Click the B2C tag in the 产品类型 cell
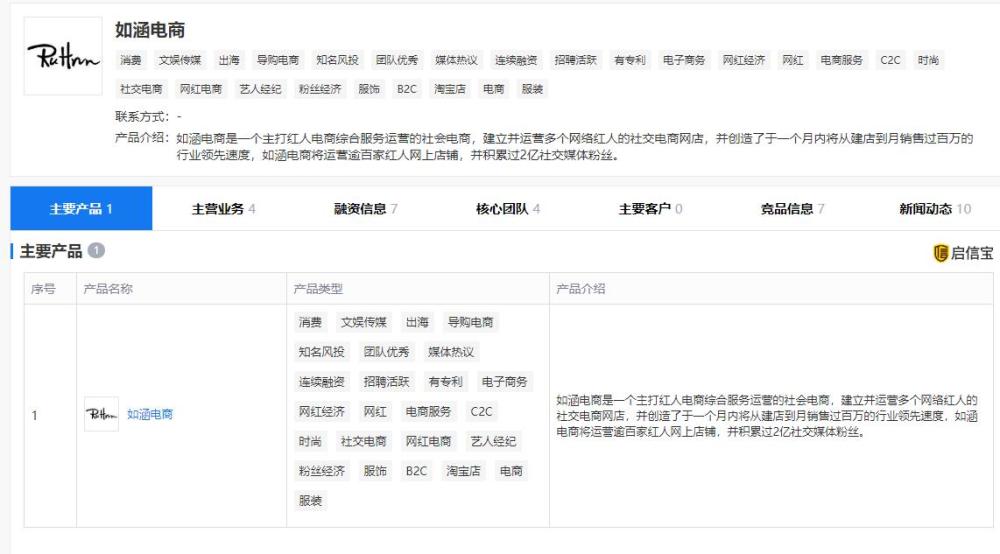 click(x=416, y=470)
